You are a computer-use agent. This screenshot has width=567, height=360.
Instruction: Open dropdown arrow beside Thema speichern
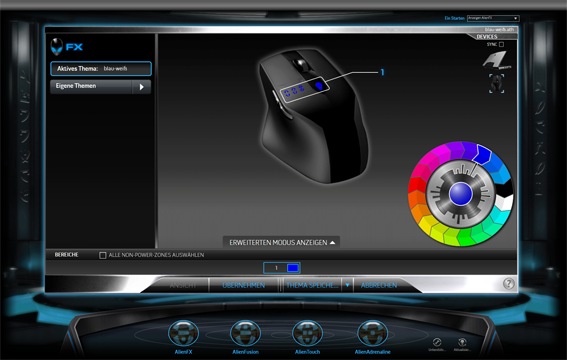point(347,285)
